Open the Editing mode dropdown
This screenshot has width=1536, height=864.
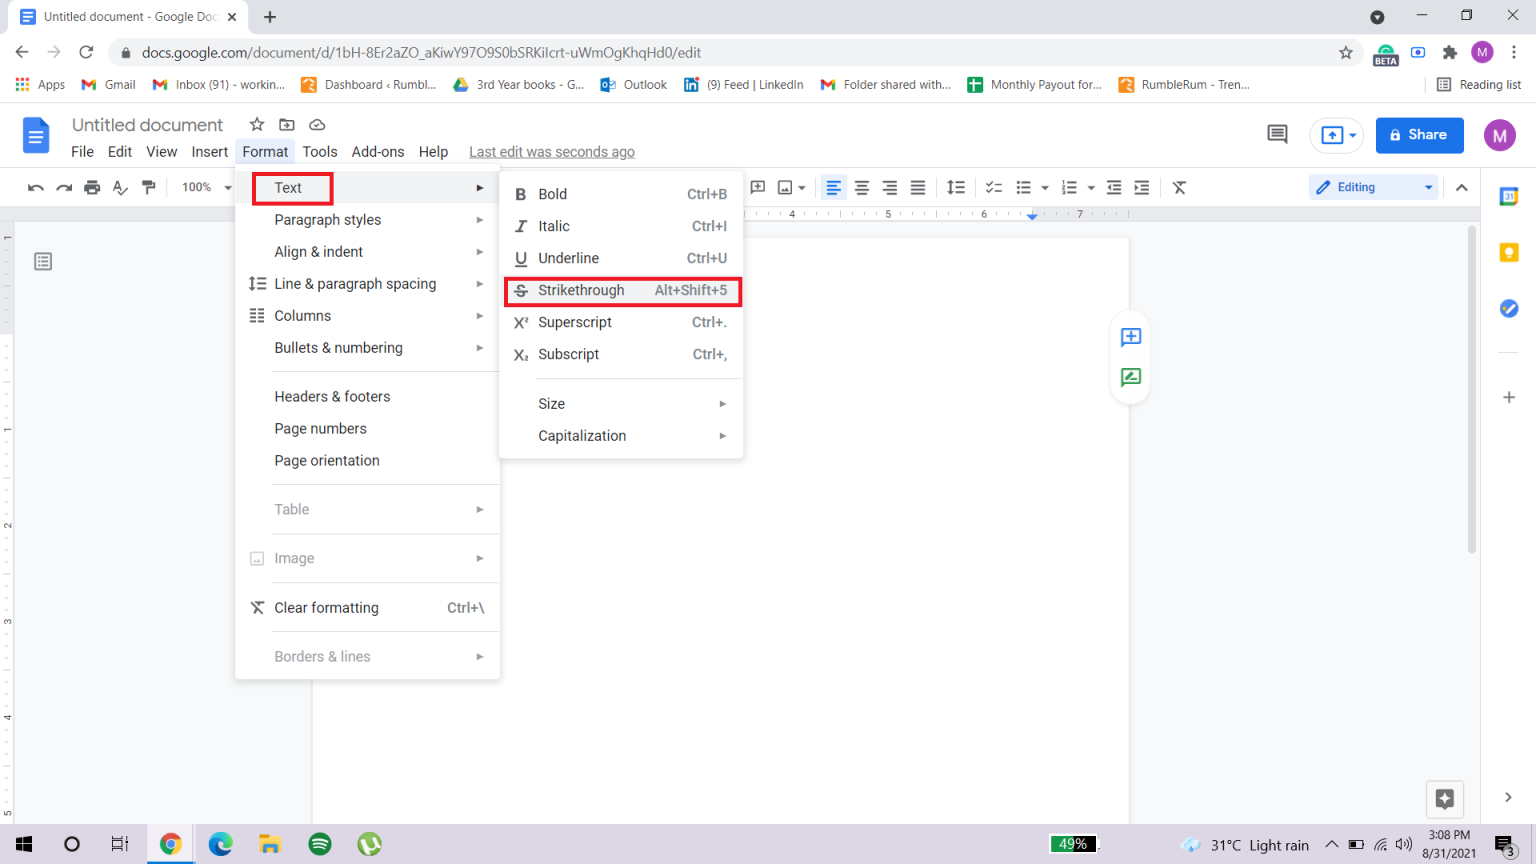coord(1373,187)
